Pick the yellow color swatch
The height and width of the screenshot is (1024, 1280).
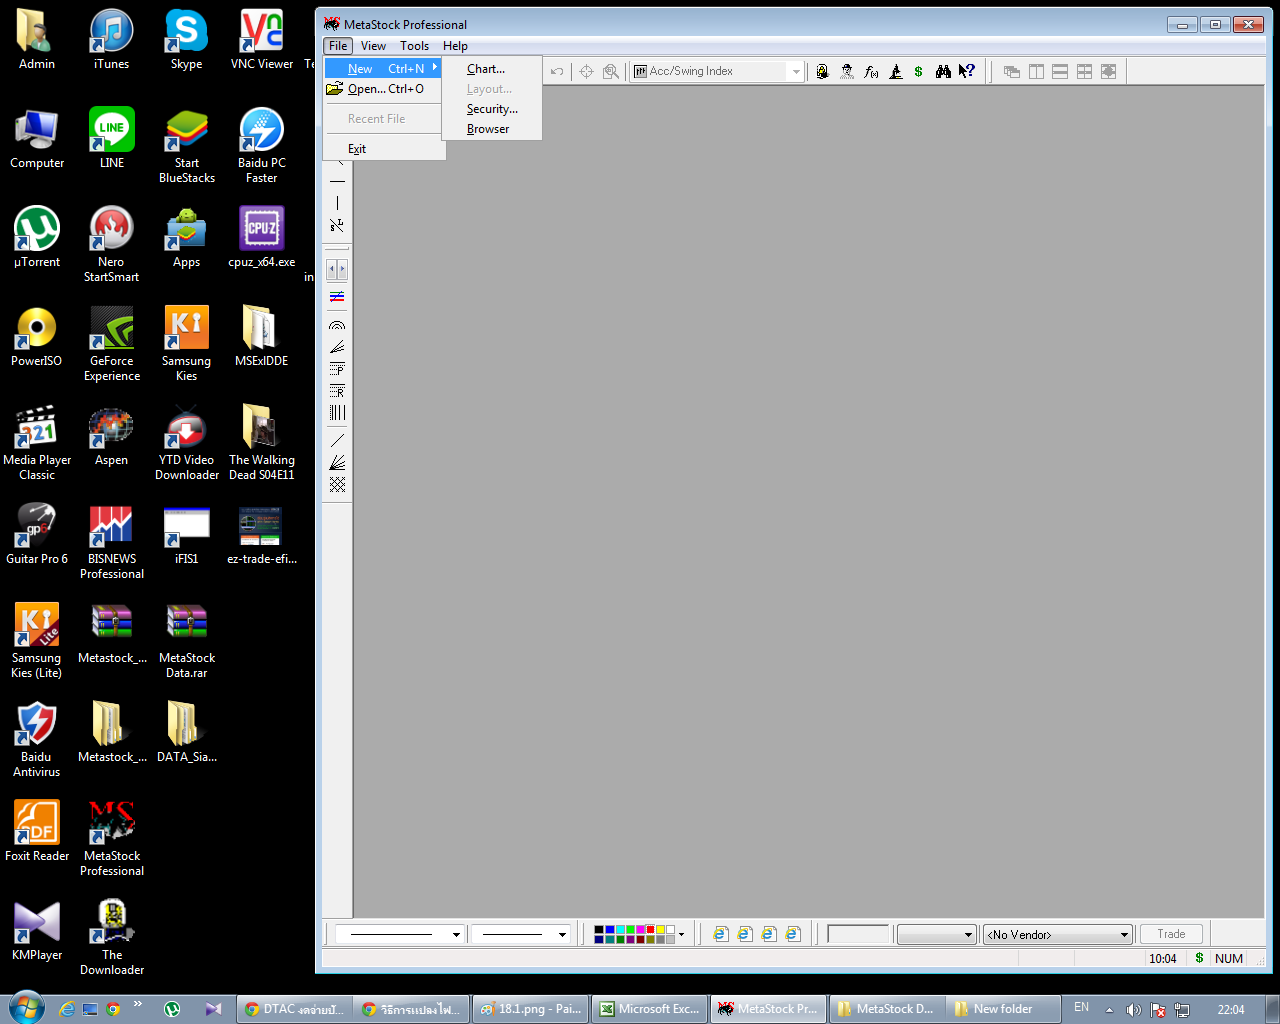tap(660, 930)
